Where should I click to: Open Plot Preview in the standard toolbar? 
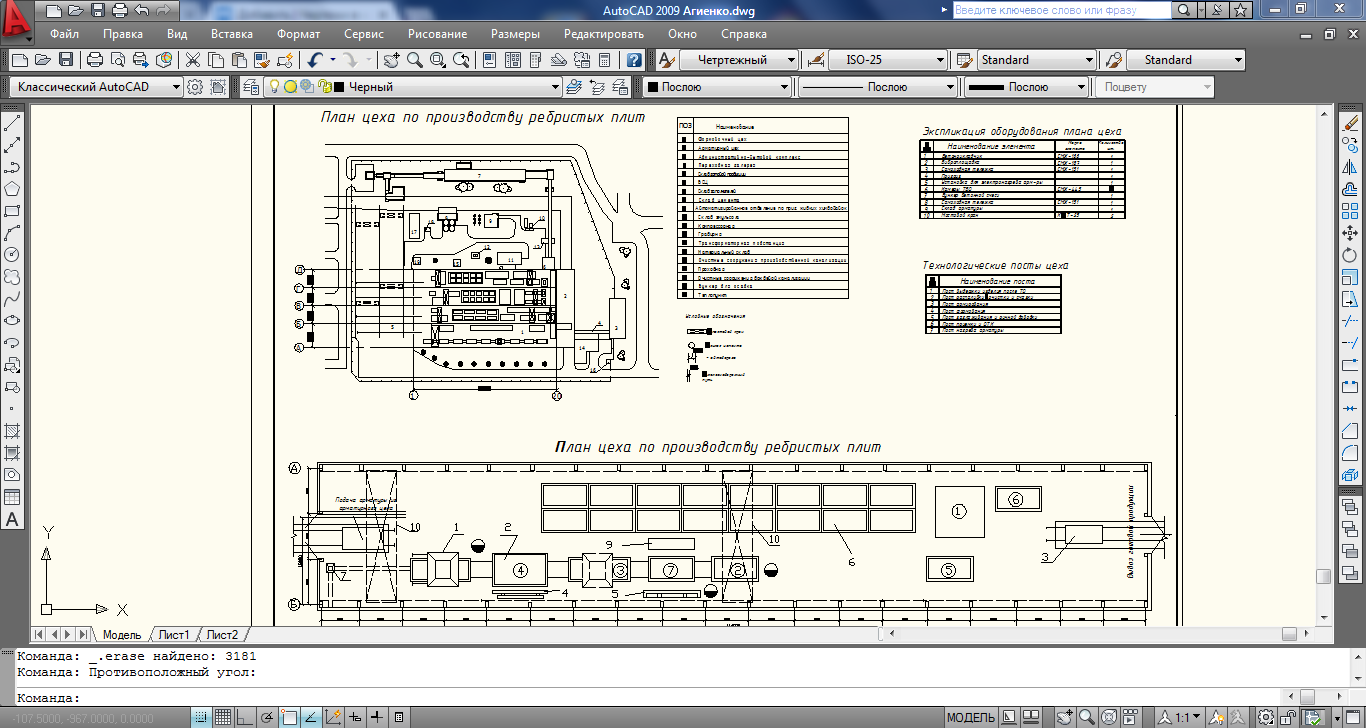118,60
